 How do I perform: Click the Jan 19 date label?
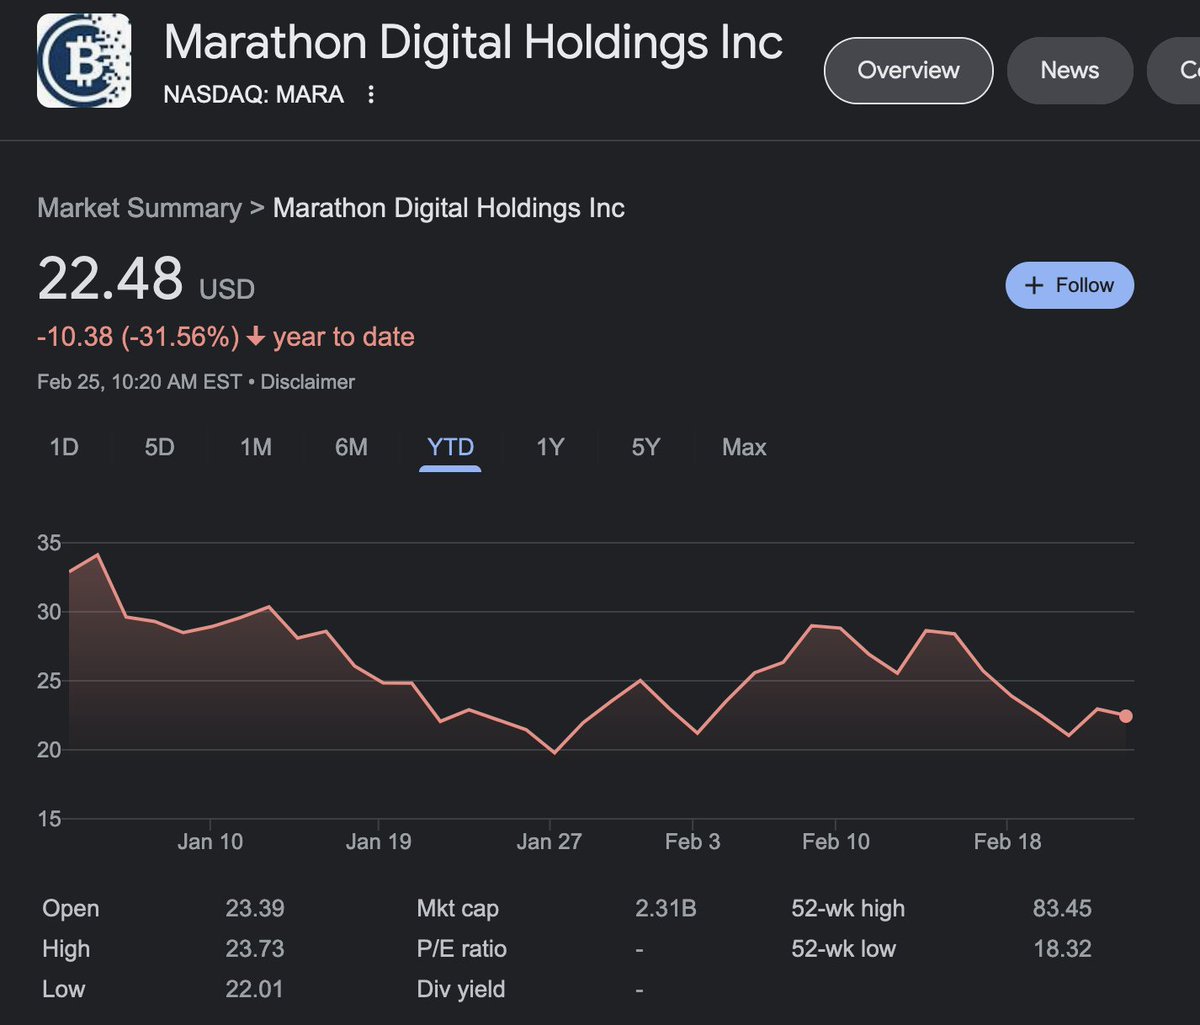378,842
